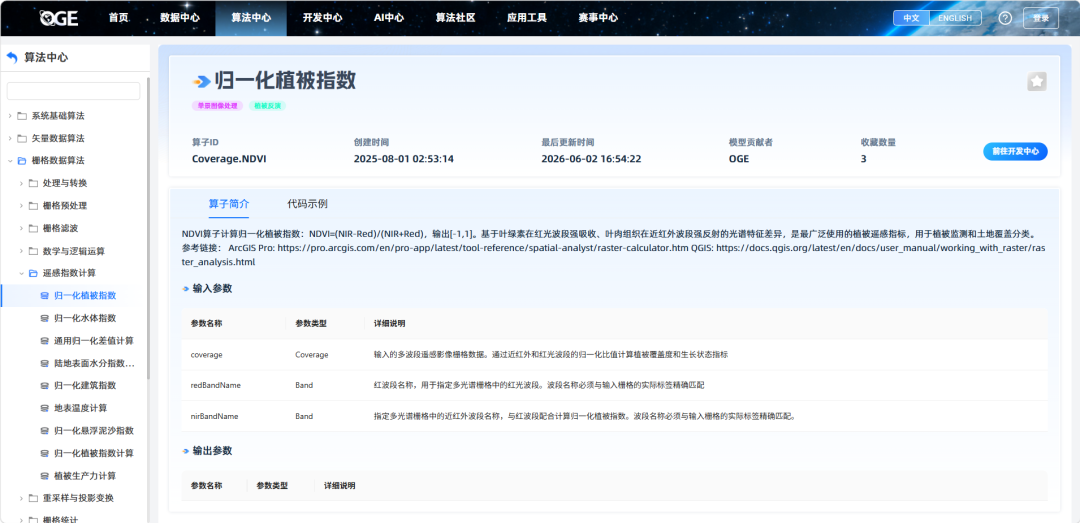Click the icon next to 归一化建筑指数
This screenshot has height=523, width=1080.
click(45, 386)
